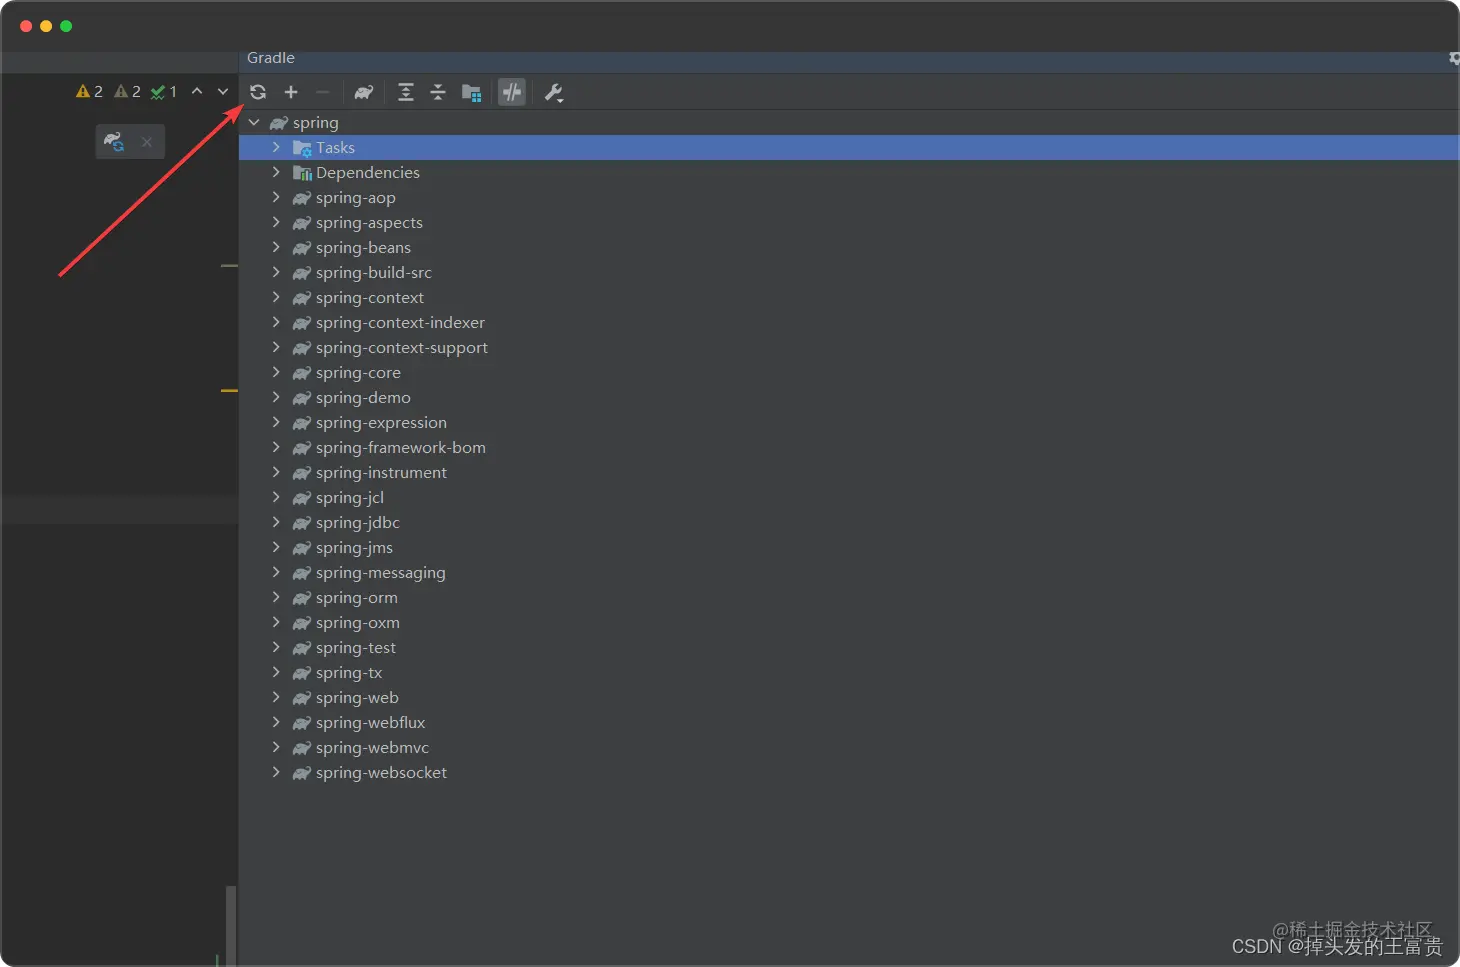Click the green fullscreen window button
Screen dimensions: 1460x967
point(66,26)
